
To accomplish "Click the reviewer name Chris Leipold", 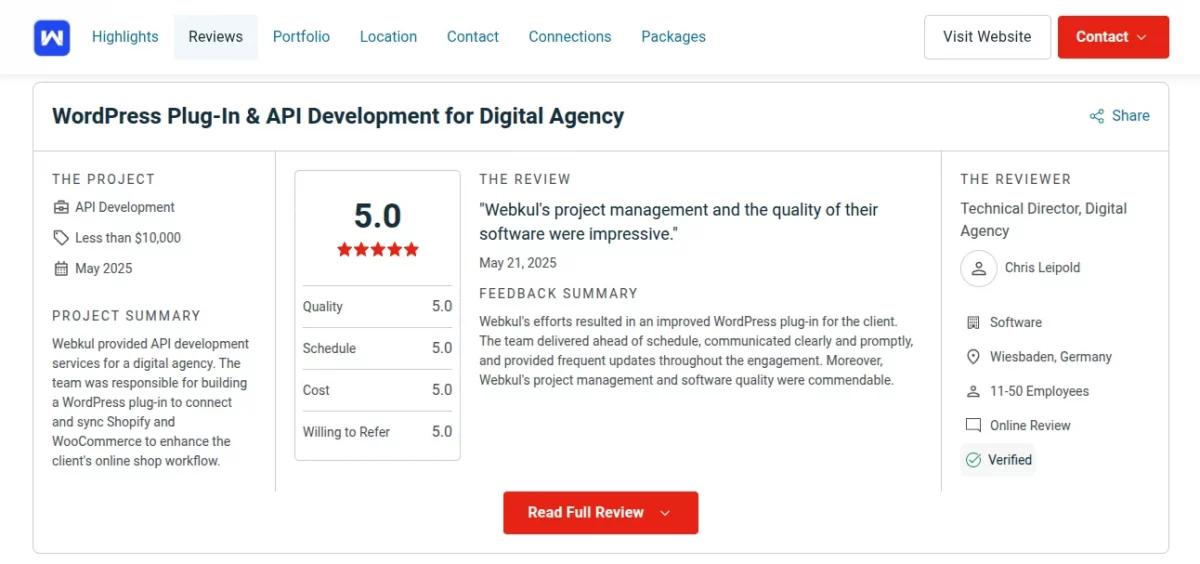I will [x=1043, y=268].
